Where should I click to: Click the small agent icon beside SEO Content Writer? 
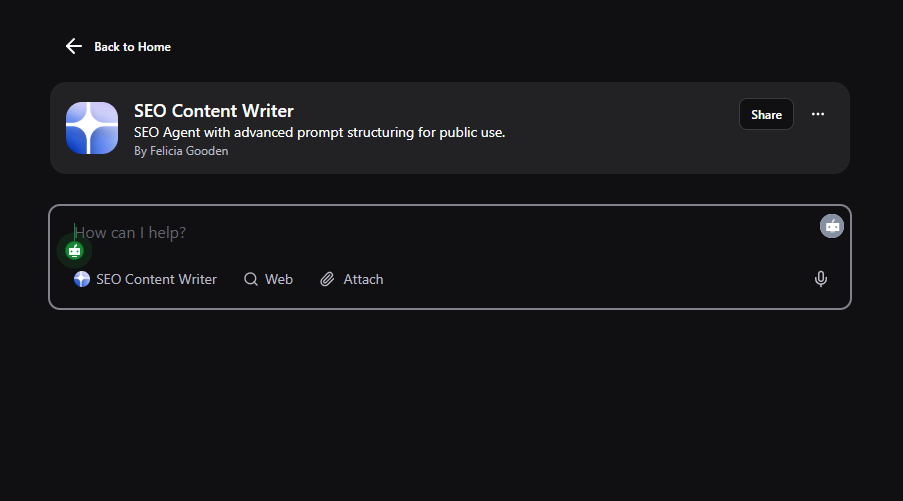(x=82, y=279)
